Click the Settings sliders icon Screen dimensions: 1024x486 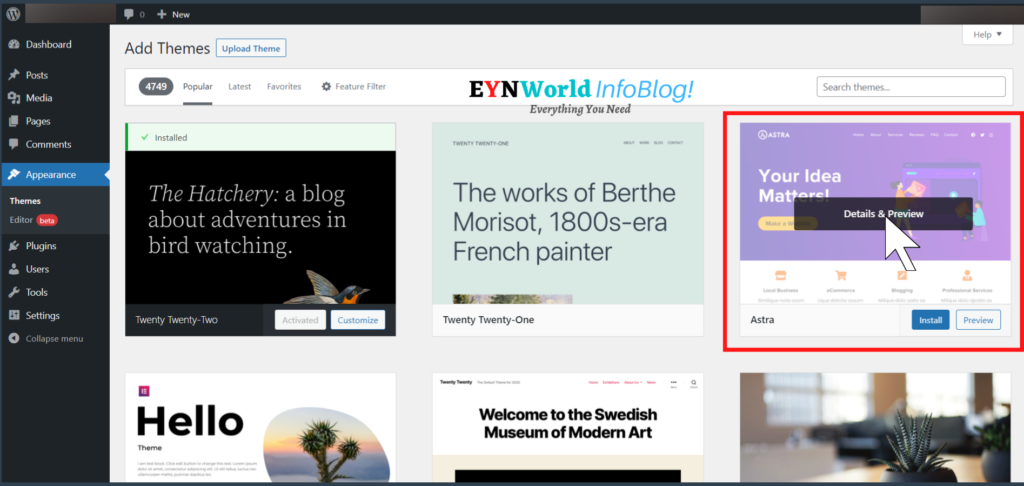14,316
